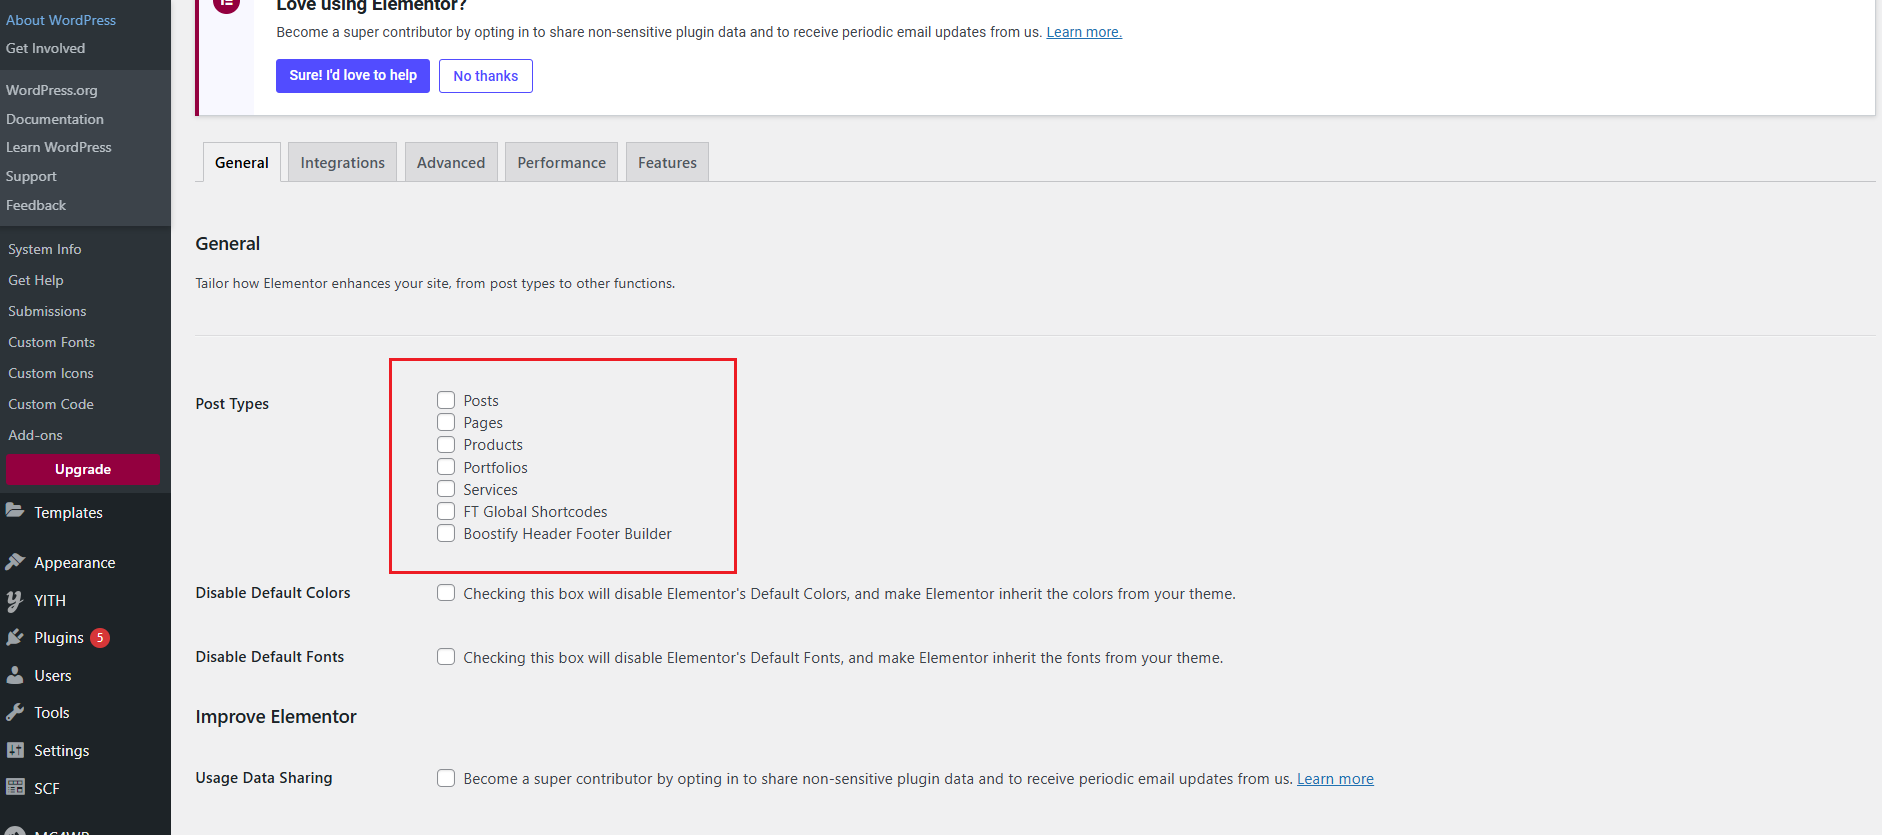Click the Users person icon
1882x835 pixels.
[15, 675]
